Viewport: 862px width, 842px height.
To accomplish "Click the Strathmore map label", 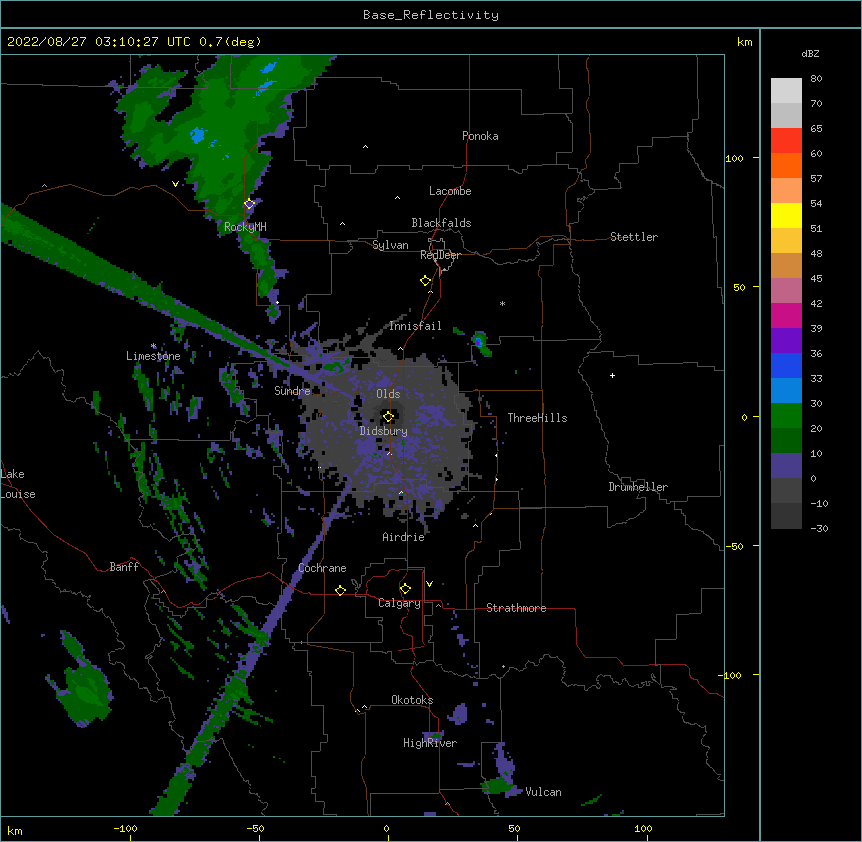I will tap(516, 608).
